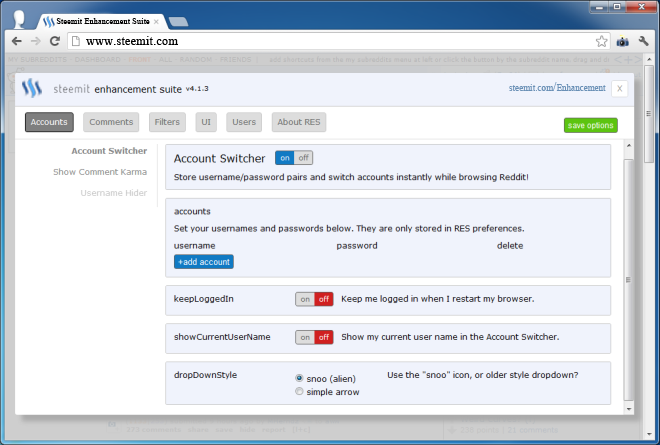Select Username Hider in the sidebar

click(114, 193)
